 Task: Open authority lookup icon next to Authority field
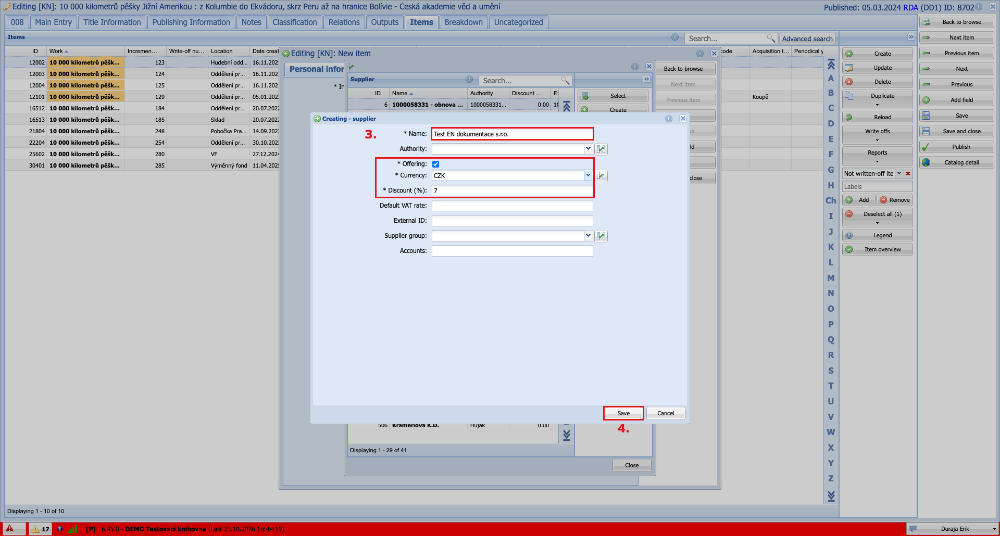pyautogui.click(x=601, y=149)
